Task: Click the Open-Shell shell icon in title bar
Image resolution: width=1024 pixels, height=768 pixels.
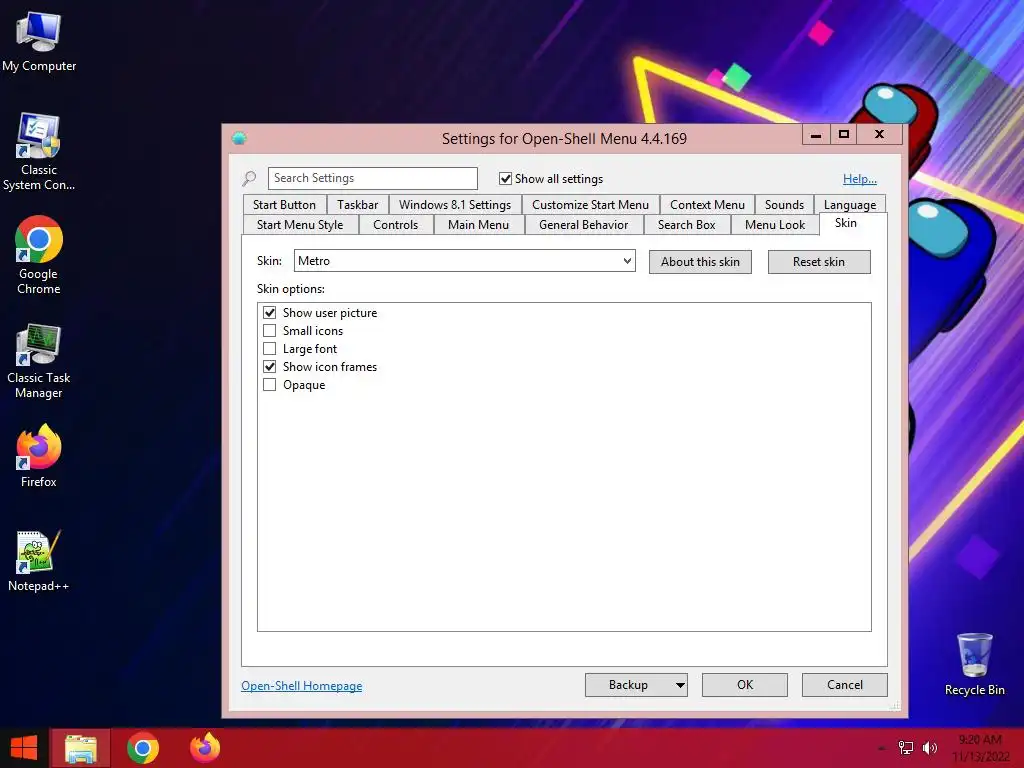Action: (239, 138)
